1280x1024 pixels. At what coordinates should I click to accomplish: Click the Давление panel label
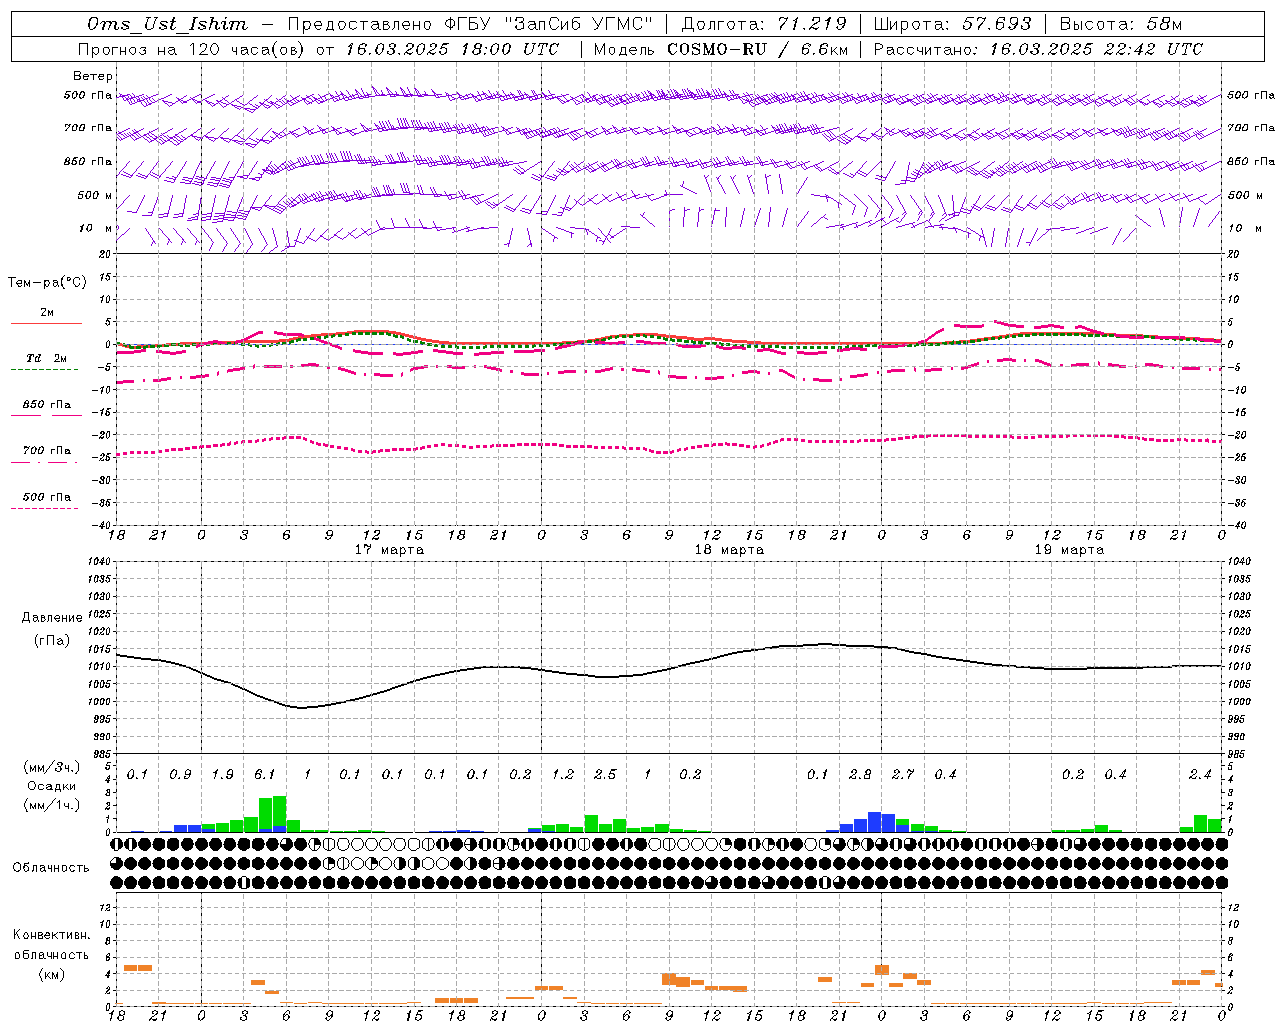coord(52,618)
